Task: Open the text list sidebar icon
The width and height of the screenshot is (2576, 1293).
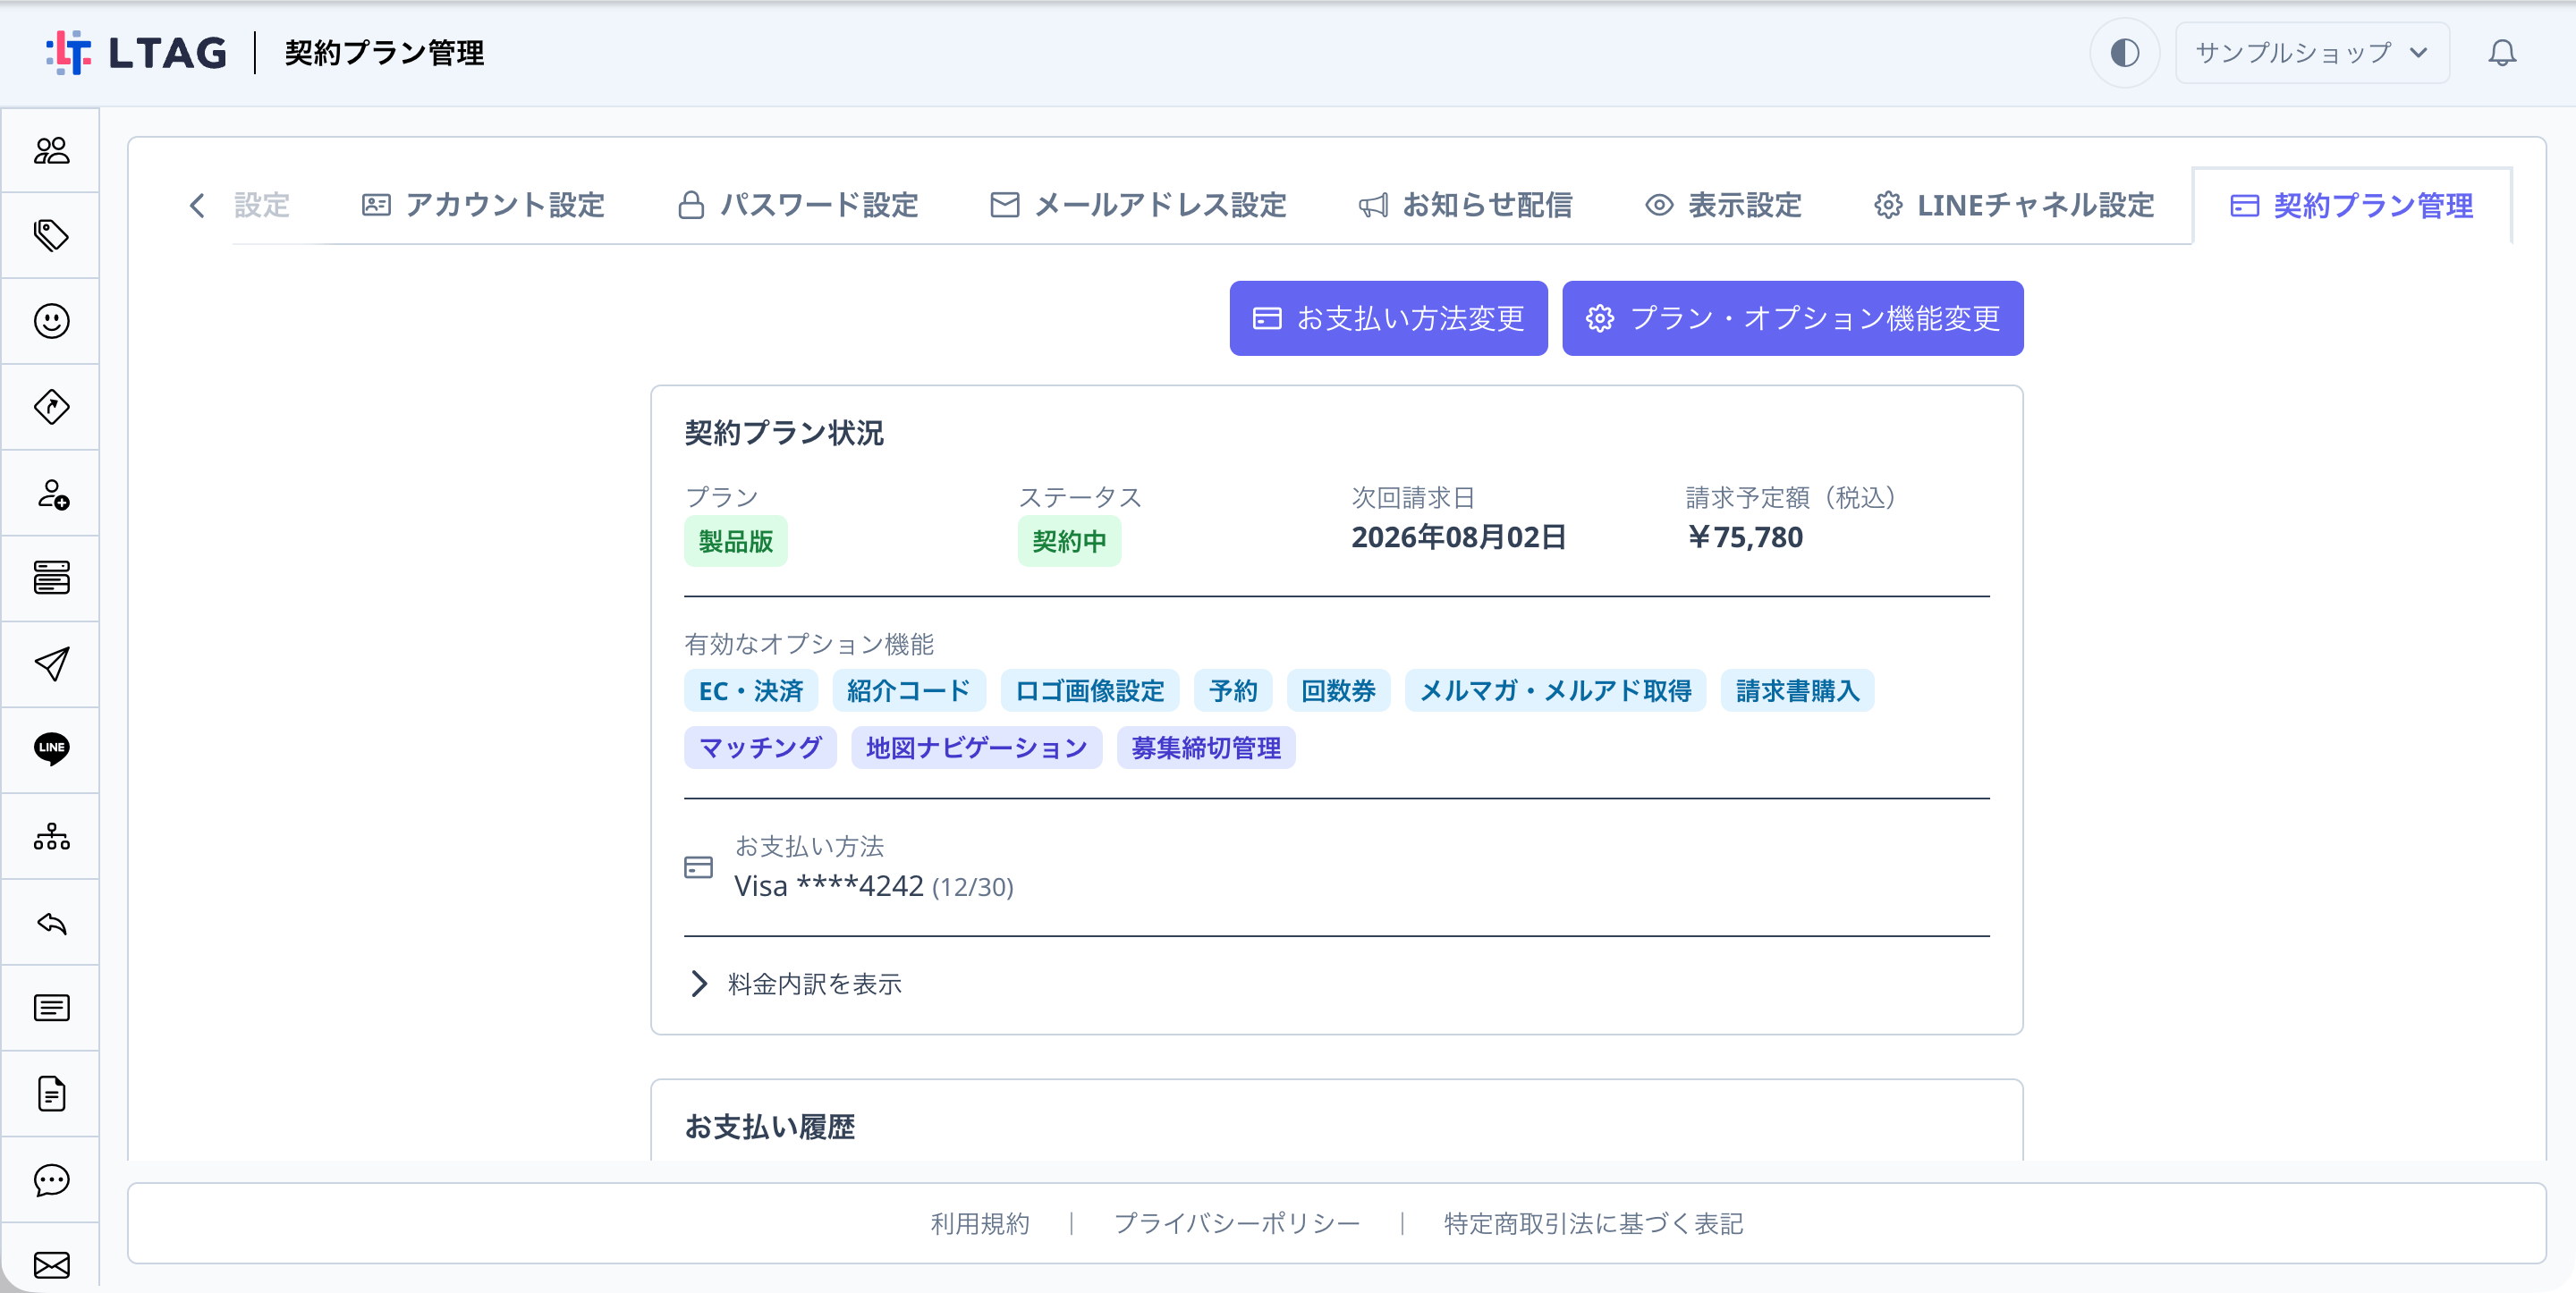Action: (51, 1008)
